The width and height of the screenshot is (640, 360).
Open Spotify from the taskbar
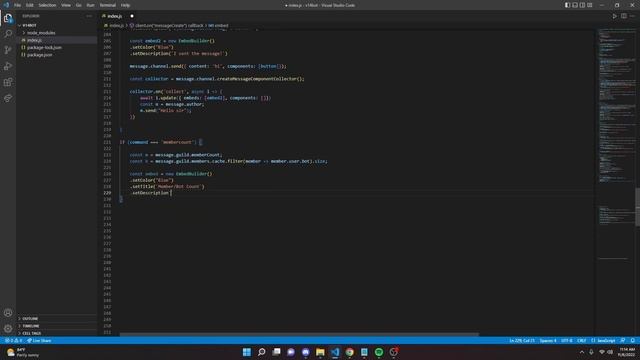379,352
